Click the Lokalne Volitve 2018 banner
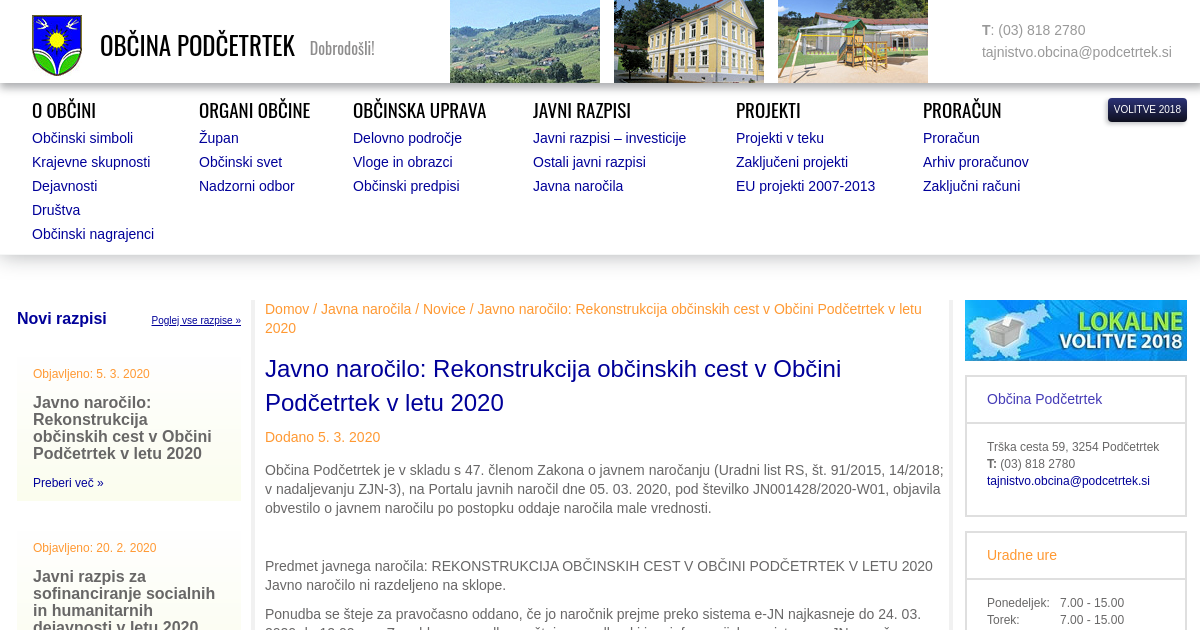 tap(1075, 330)
